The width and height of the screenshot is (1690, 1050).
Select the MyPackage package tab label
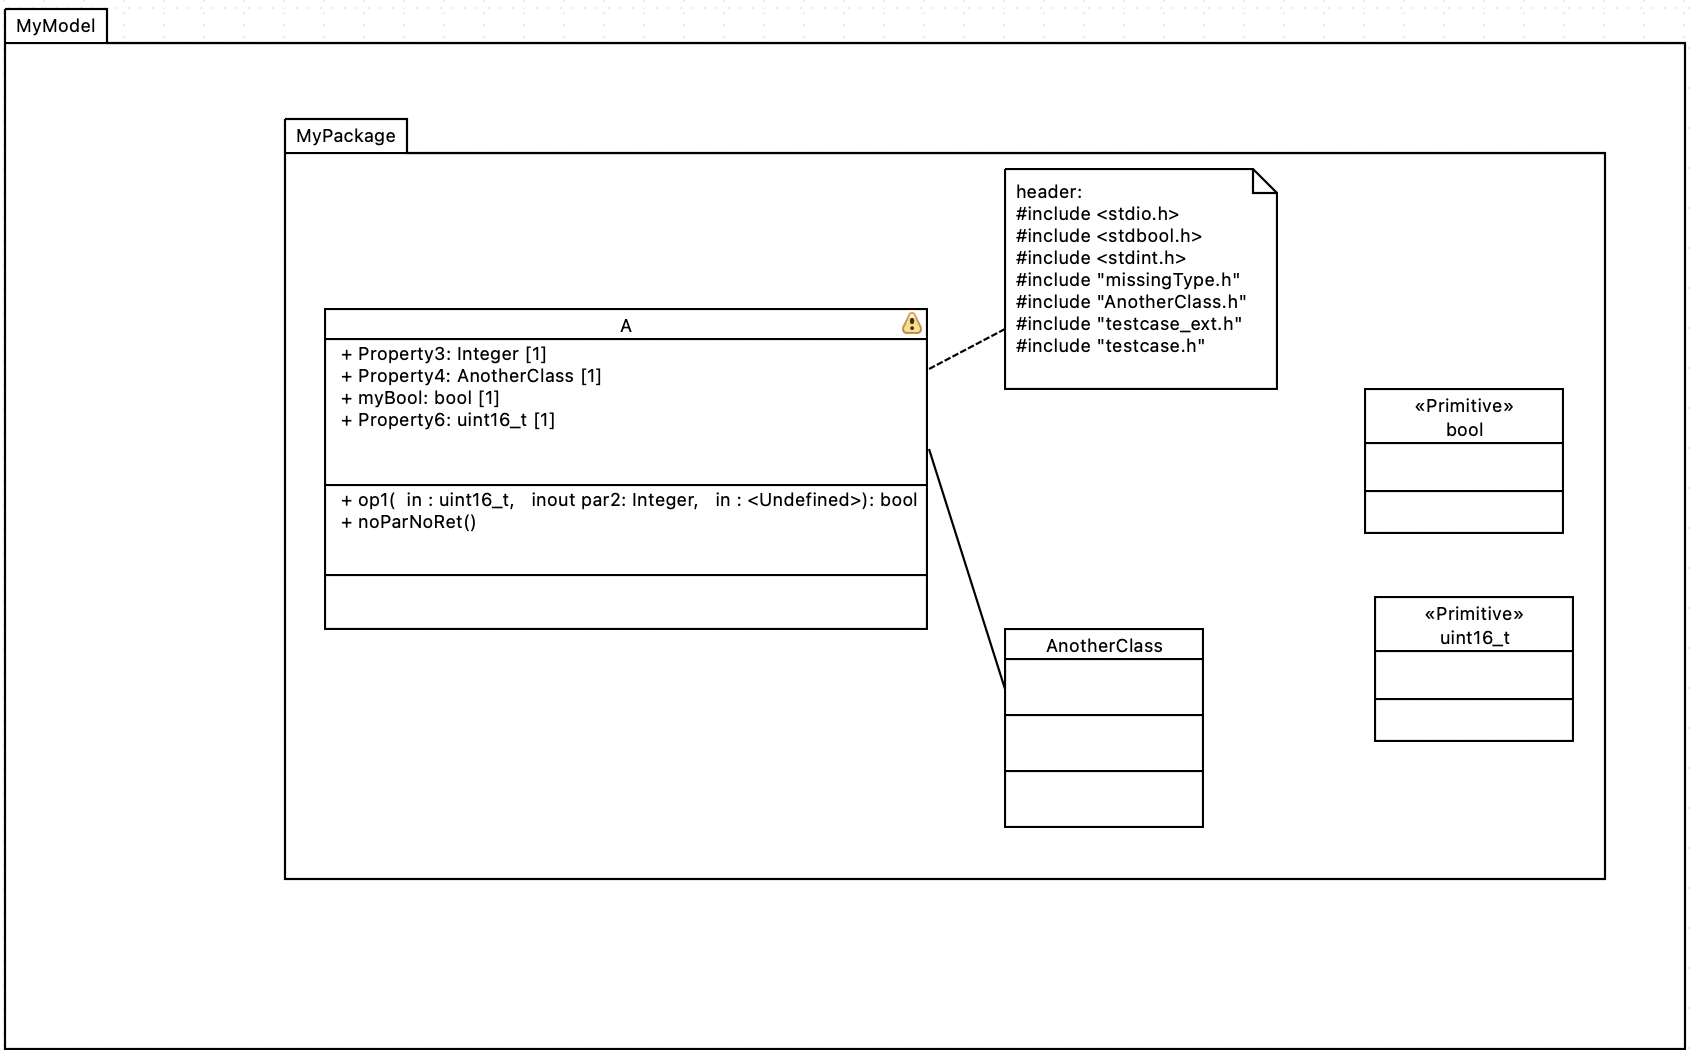[x=345, y=136]
